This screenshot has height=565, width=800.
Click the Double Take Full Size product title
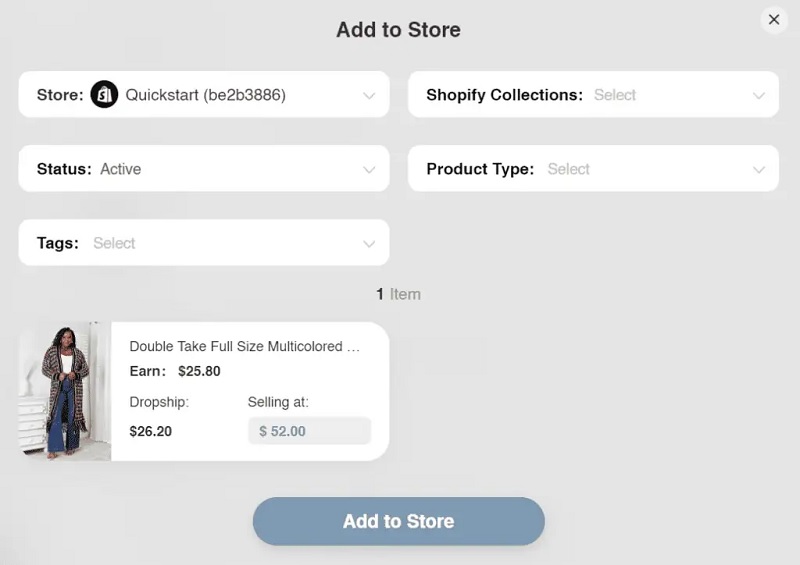[245, 346]
